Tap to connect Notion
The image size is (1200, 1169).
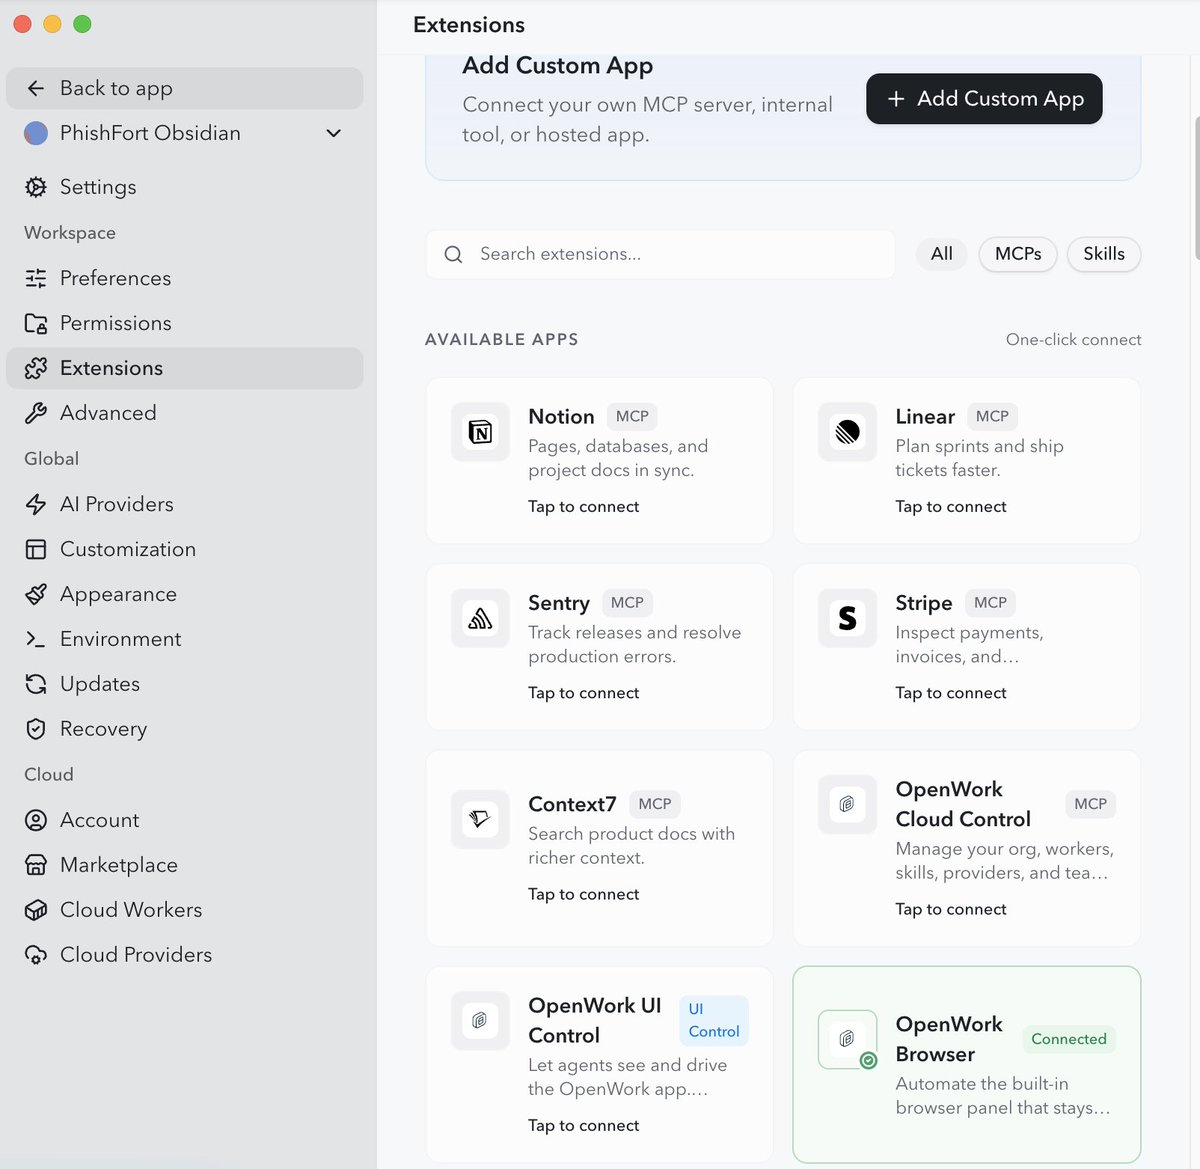click(583, 507)
